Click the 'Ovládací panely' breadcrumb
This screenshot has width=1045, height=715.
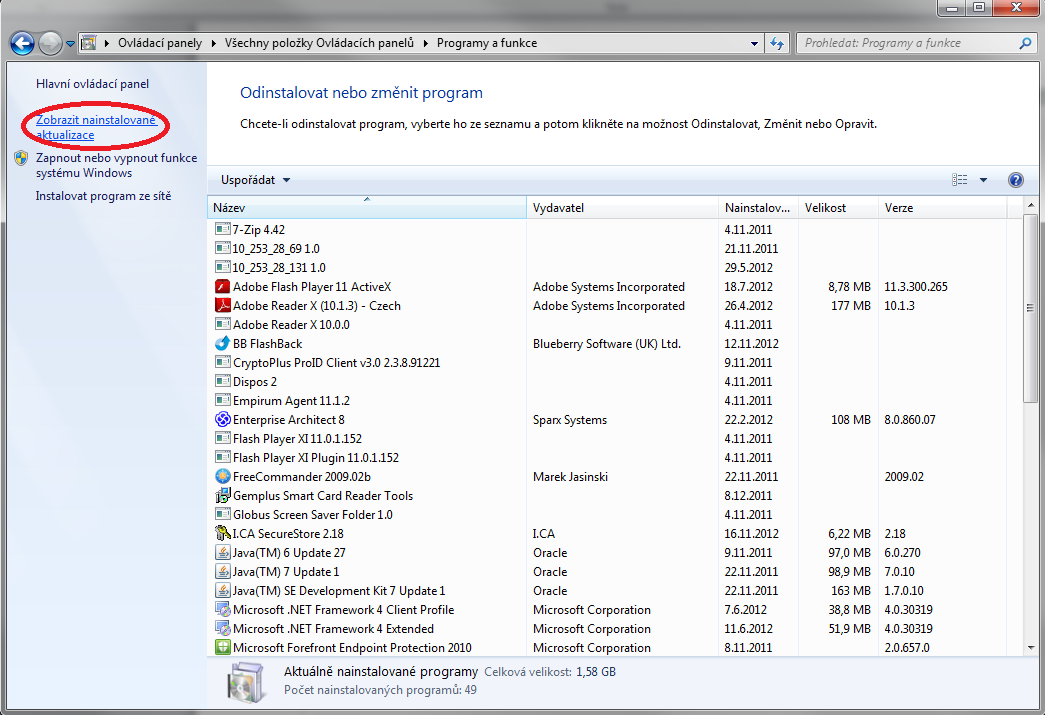(160, 43)
